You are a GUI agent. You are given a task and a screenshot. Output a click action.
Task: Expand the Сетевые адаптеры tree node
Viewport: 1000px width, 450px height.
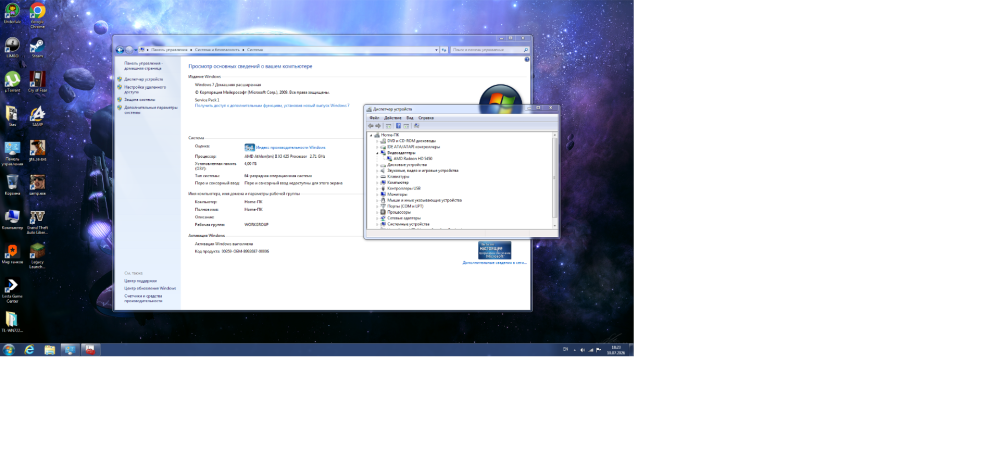coord(377,218)
